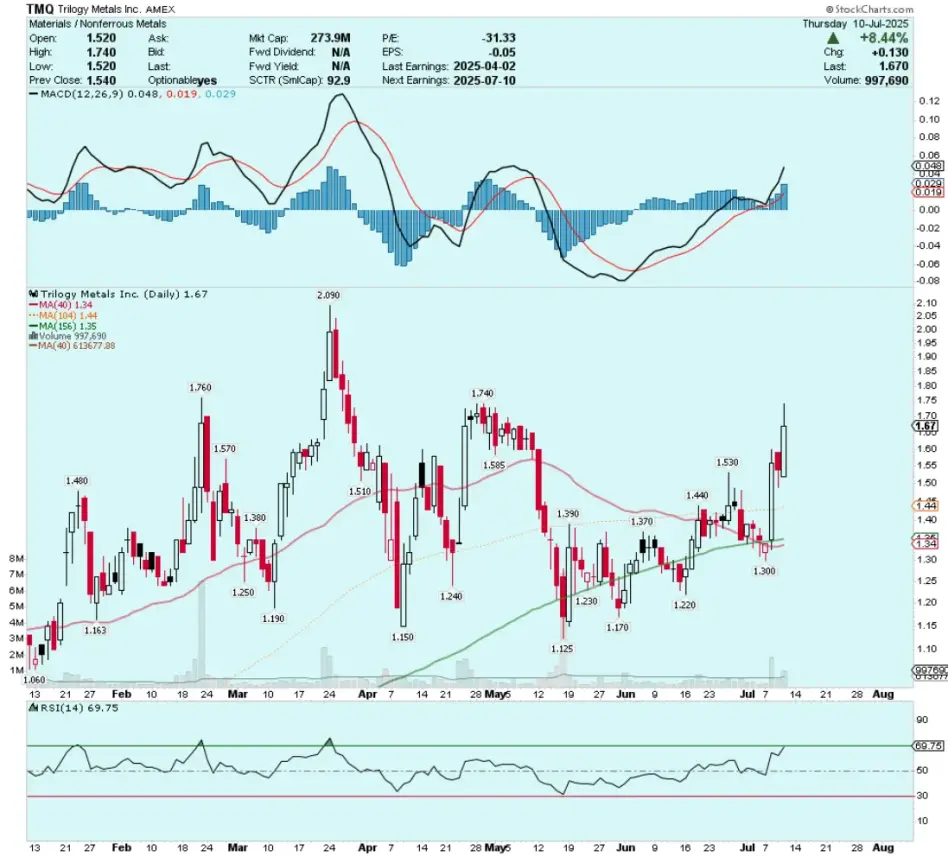Click the 1.370 June annotation

641,521
